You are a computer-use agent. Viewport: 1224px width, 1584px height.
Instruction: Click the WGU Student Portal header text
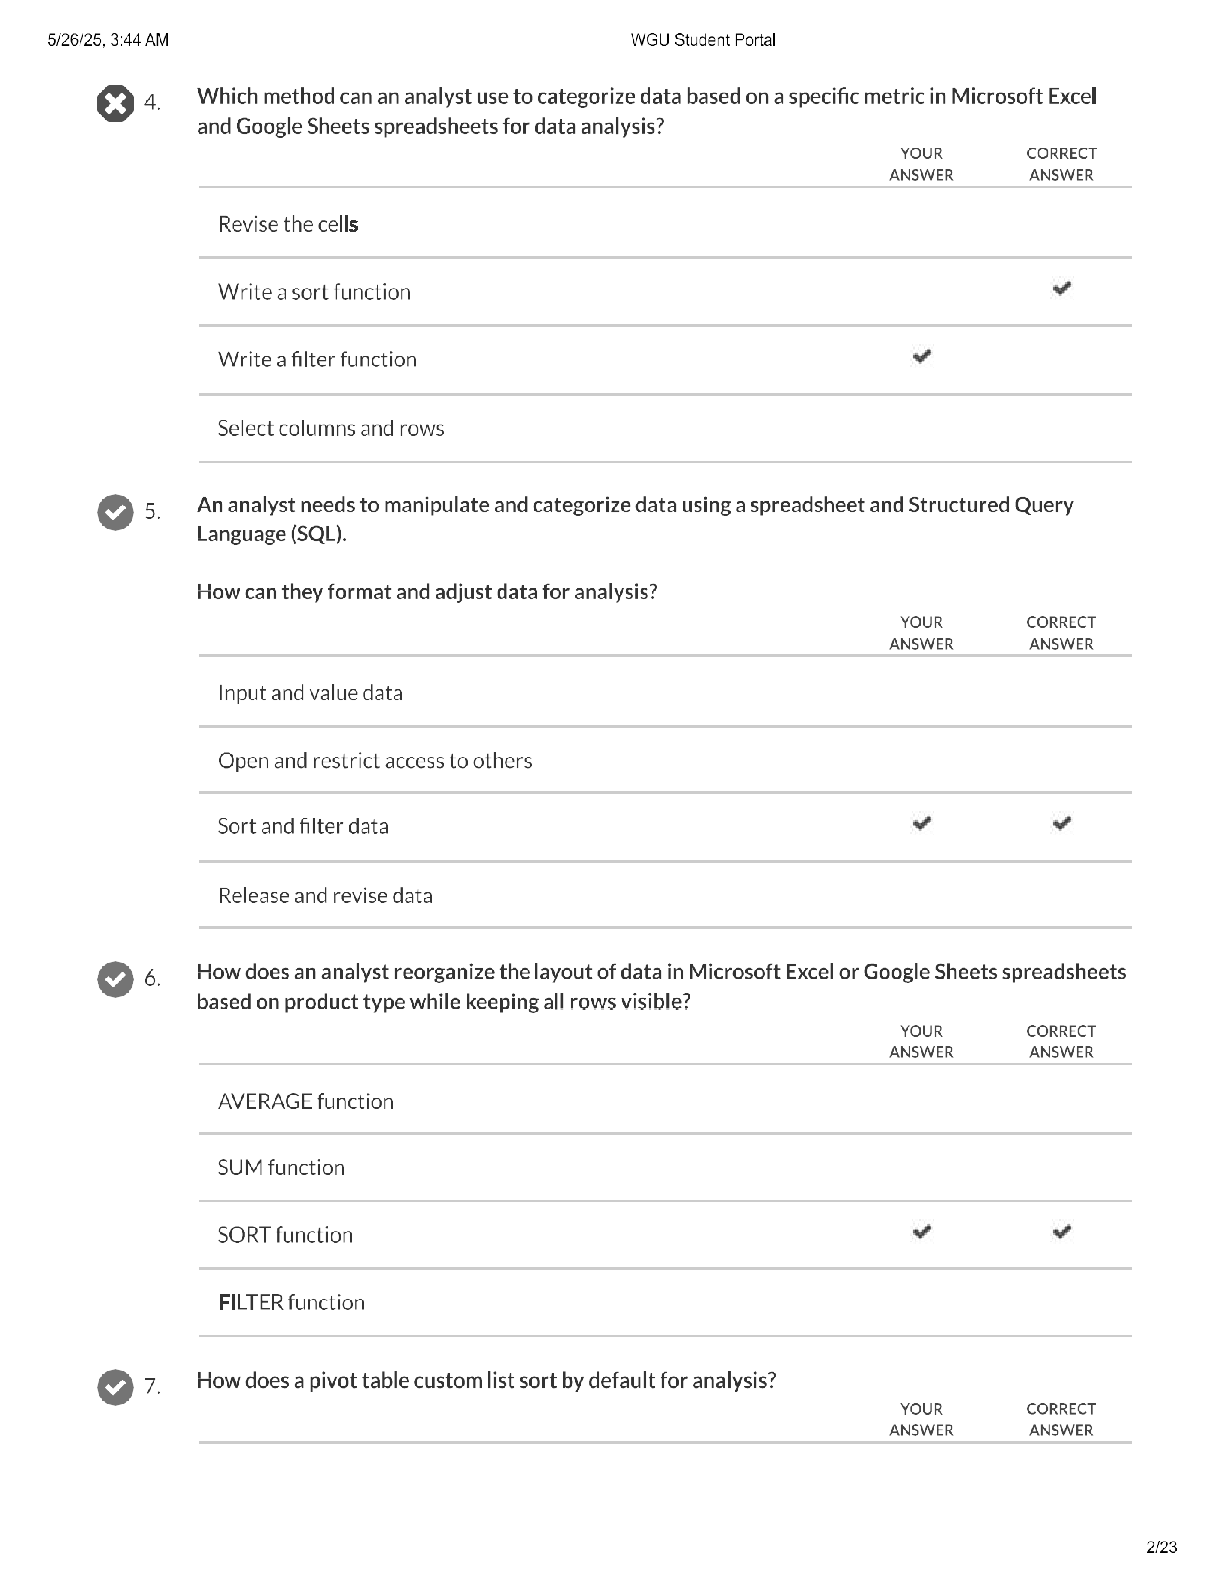(x=703, y=40)
